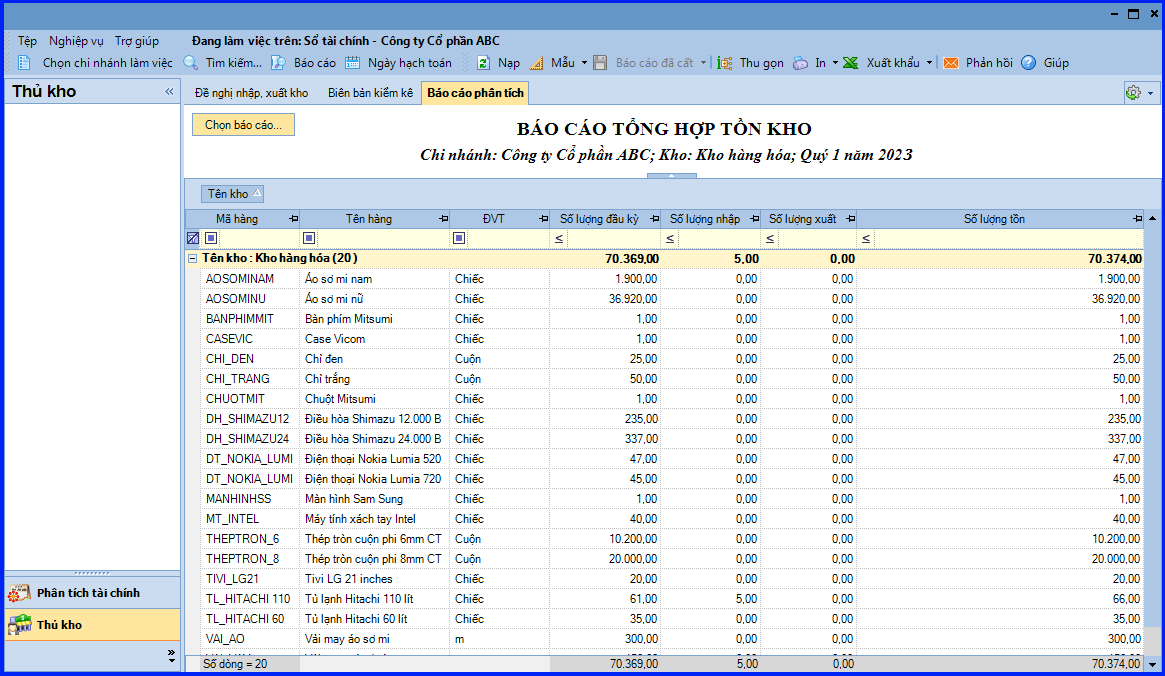
Task: Click the clear-filter icon in filter row
Action: click(193, 238)
